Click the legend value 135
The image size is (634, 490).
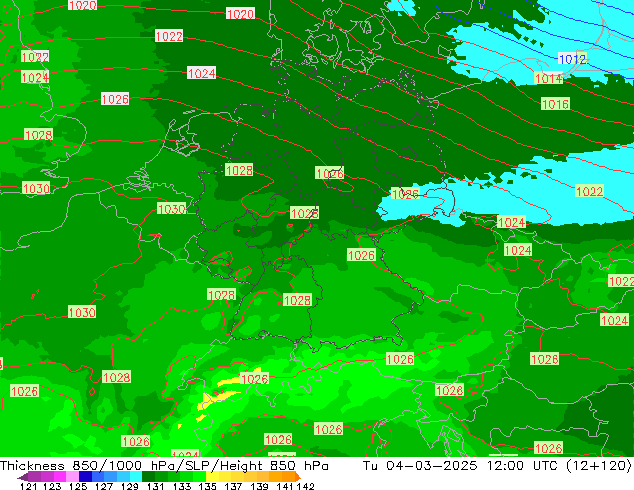[x=207, y=486]
